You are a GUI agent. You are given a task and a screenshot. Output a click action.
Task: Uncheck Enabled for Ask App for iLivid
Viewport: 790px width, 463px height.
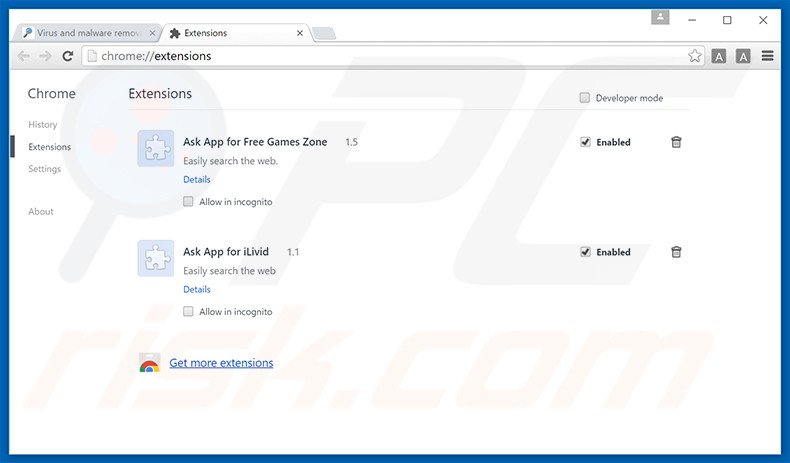point(585,252)
